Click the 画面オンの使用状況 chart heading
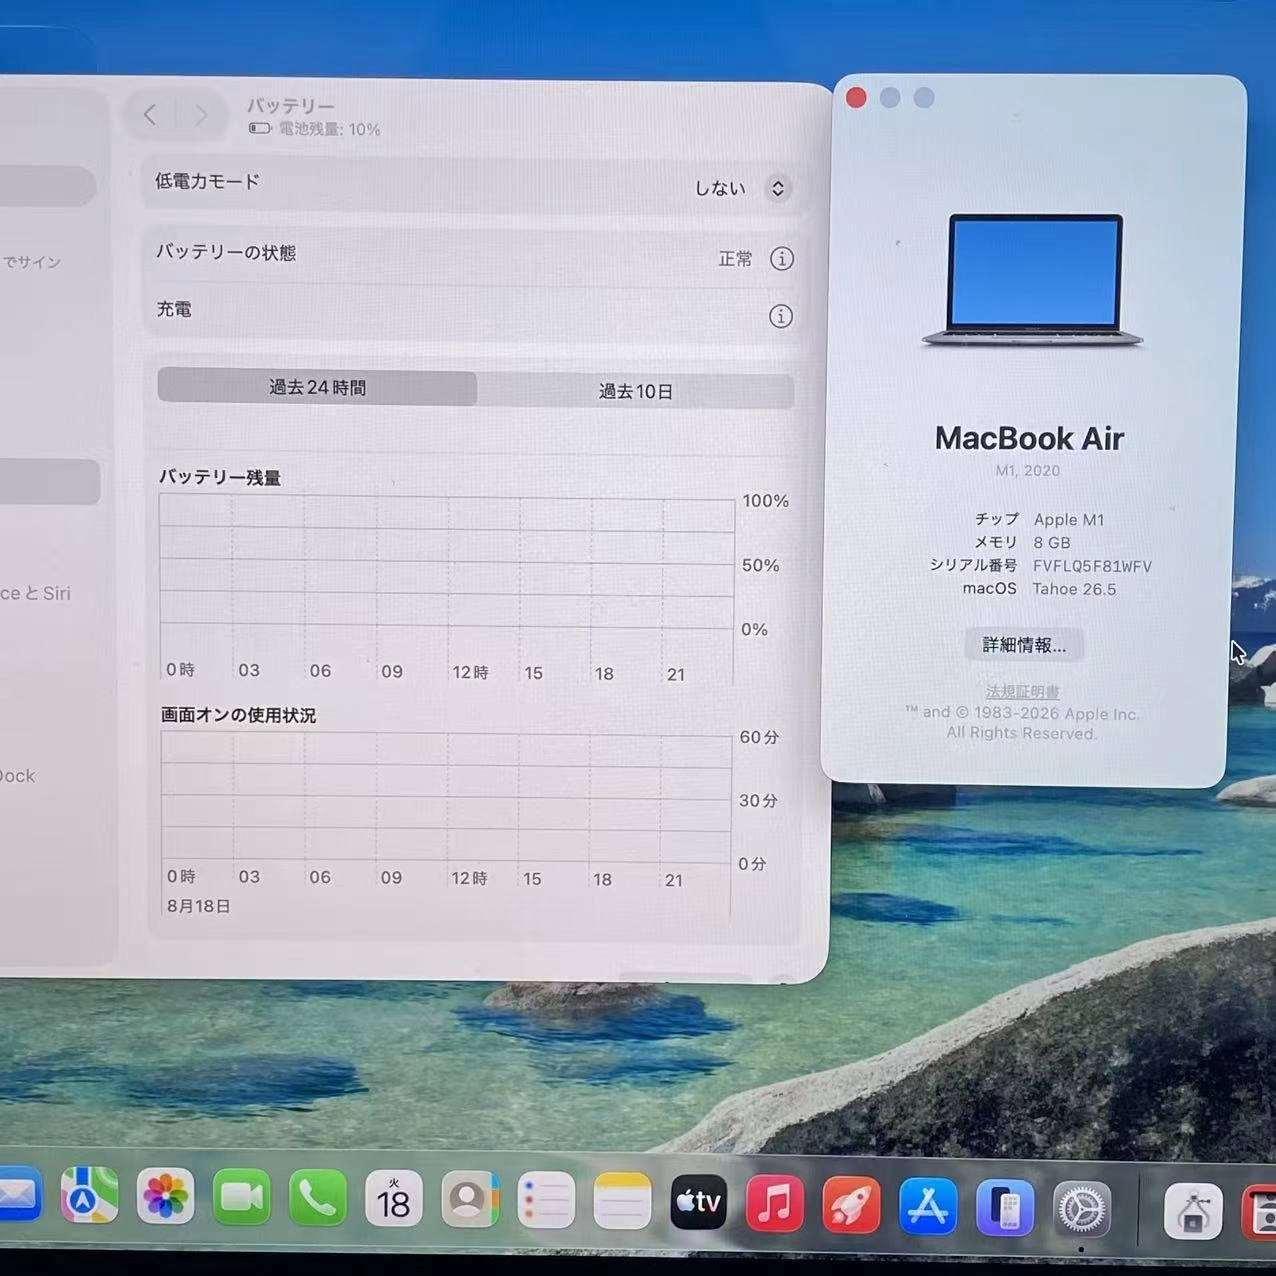The width and height of the screenshot is (1276, 1276). (x=238, y=715)
